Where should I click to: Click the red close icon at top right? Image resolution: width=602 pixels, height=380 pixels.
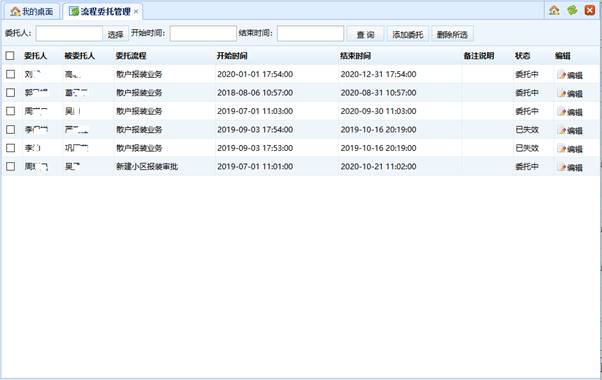coord(590,10)
